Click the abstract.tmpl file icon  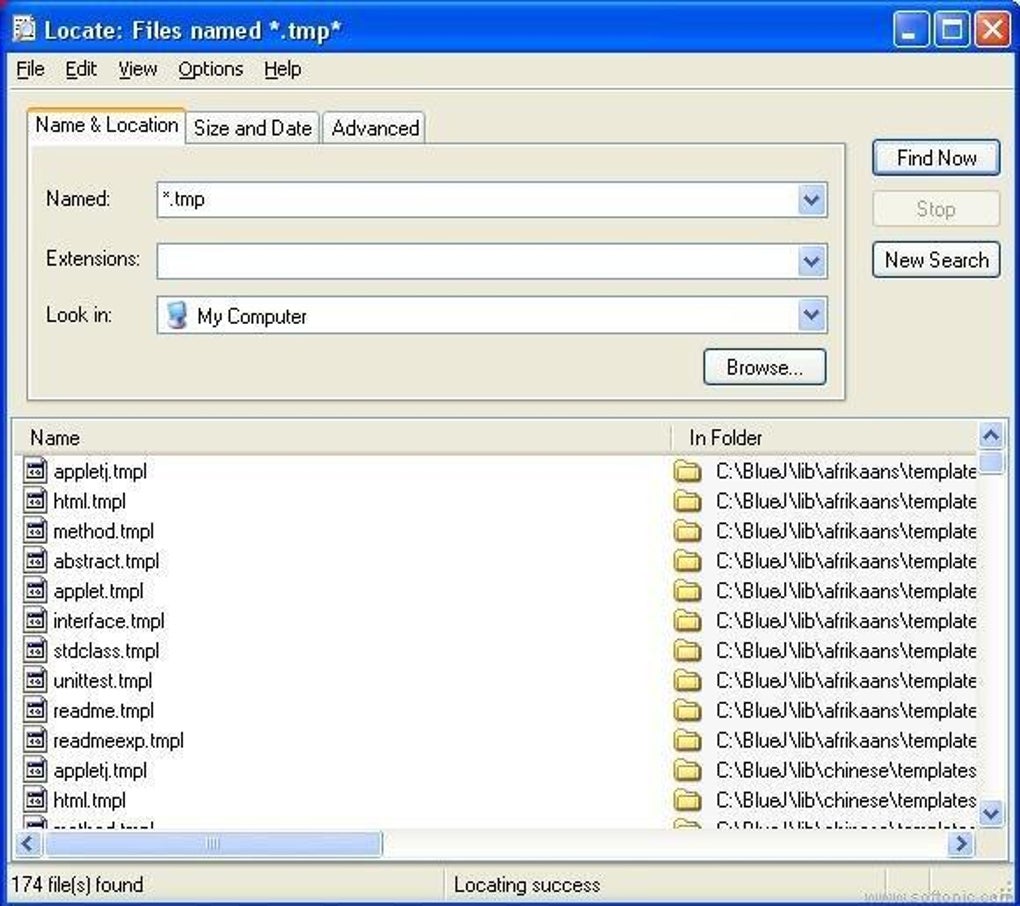tap(35, 560)
